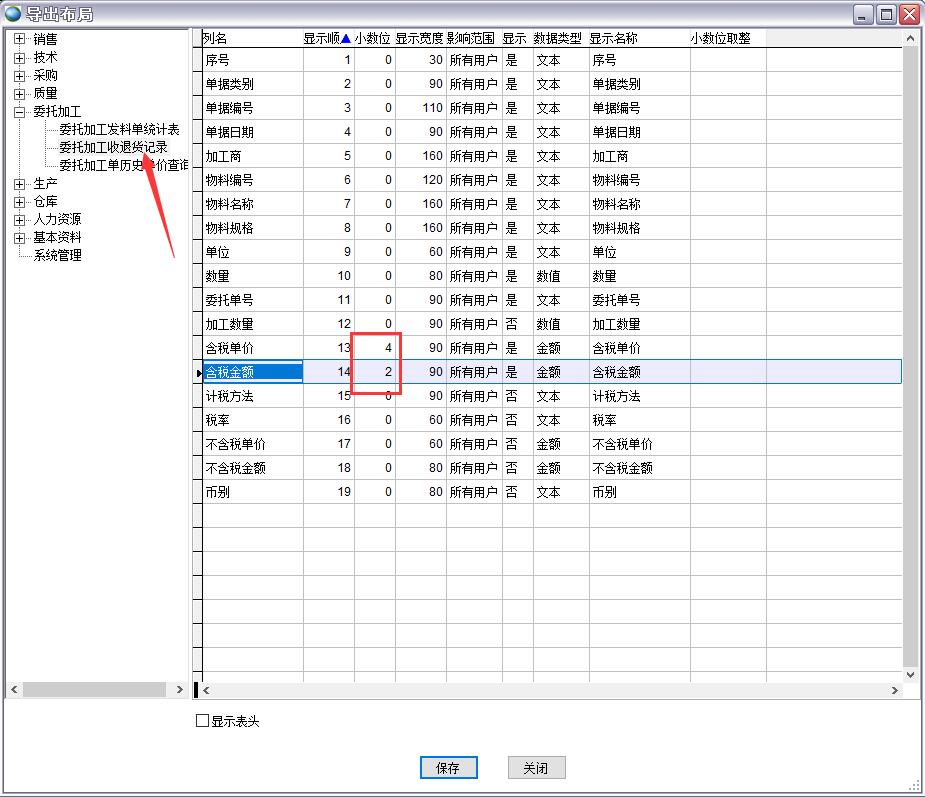Viewport: 925px width, 797px height.
Task: Collapse the 委托加工 tree node
Action: click(x=19, y=112)
